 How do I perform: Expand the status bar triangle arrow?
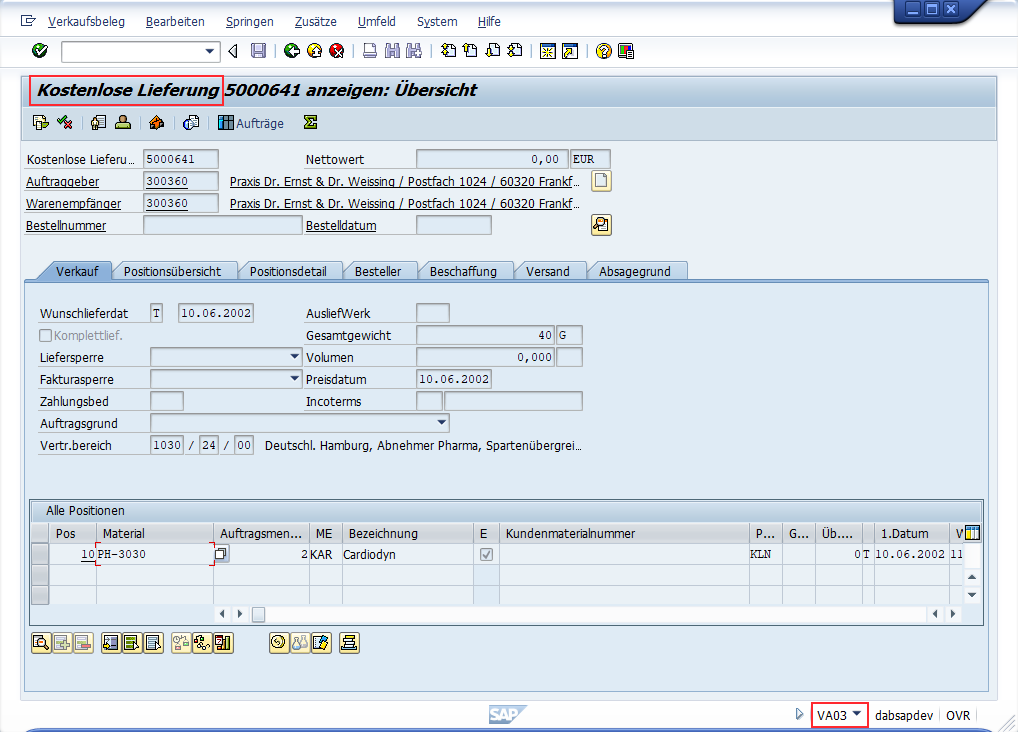pyautogui.click(x=799, y=714)
